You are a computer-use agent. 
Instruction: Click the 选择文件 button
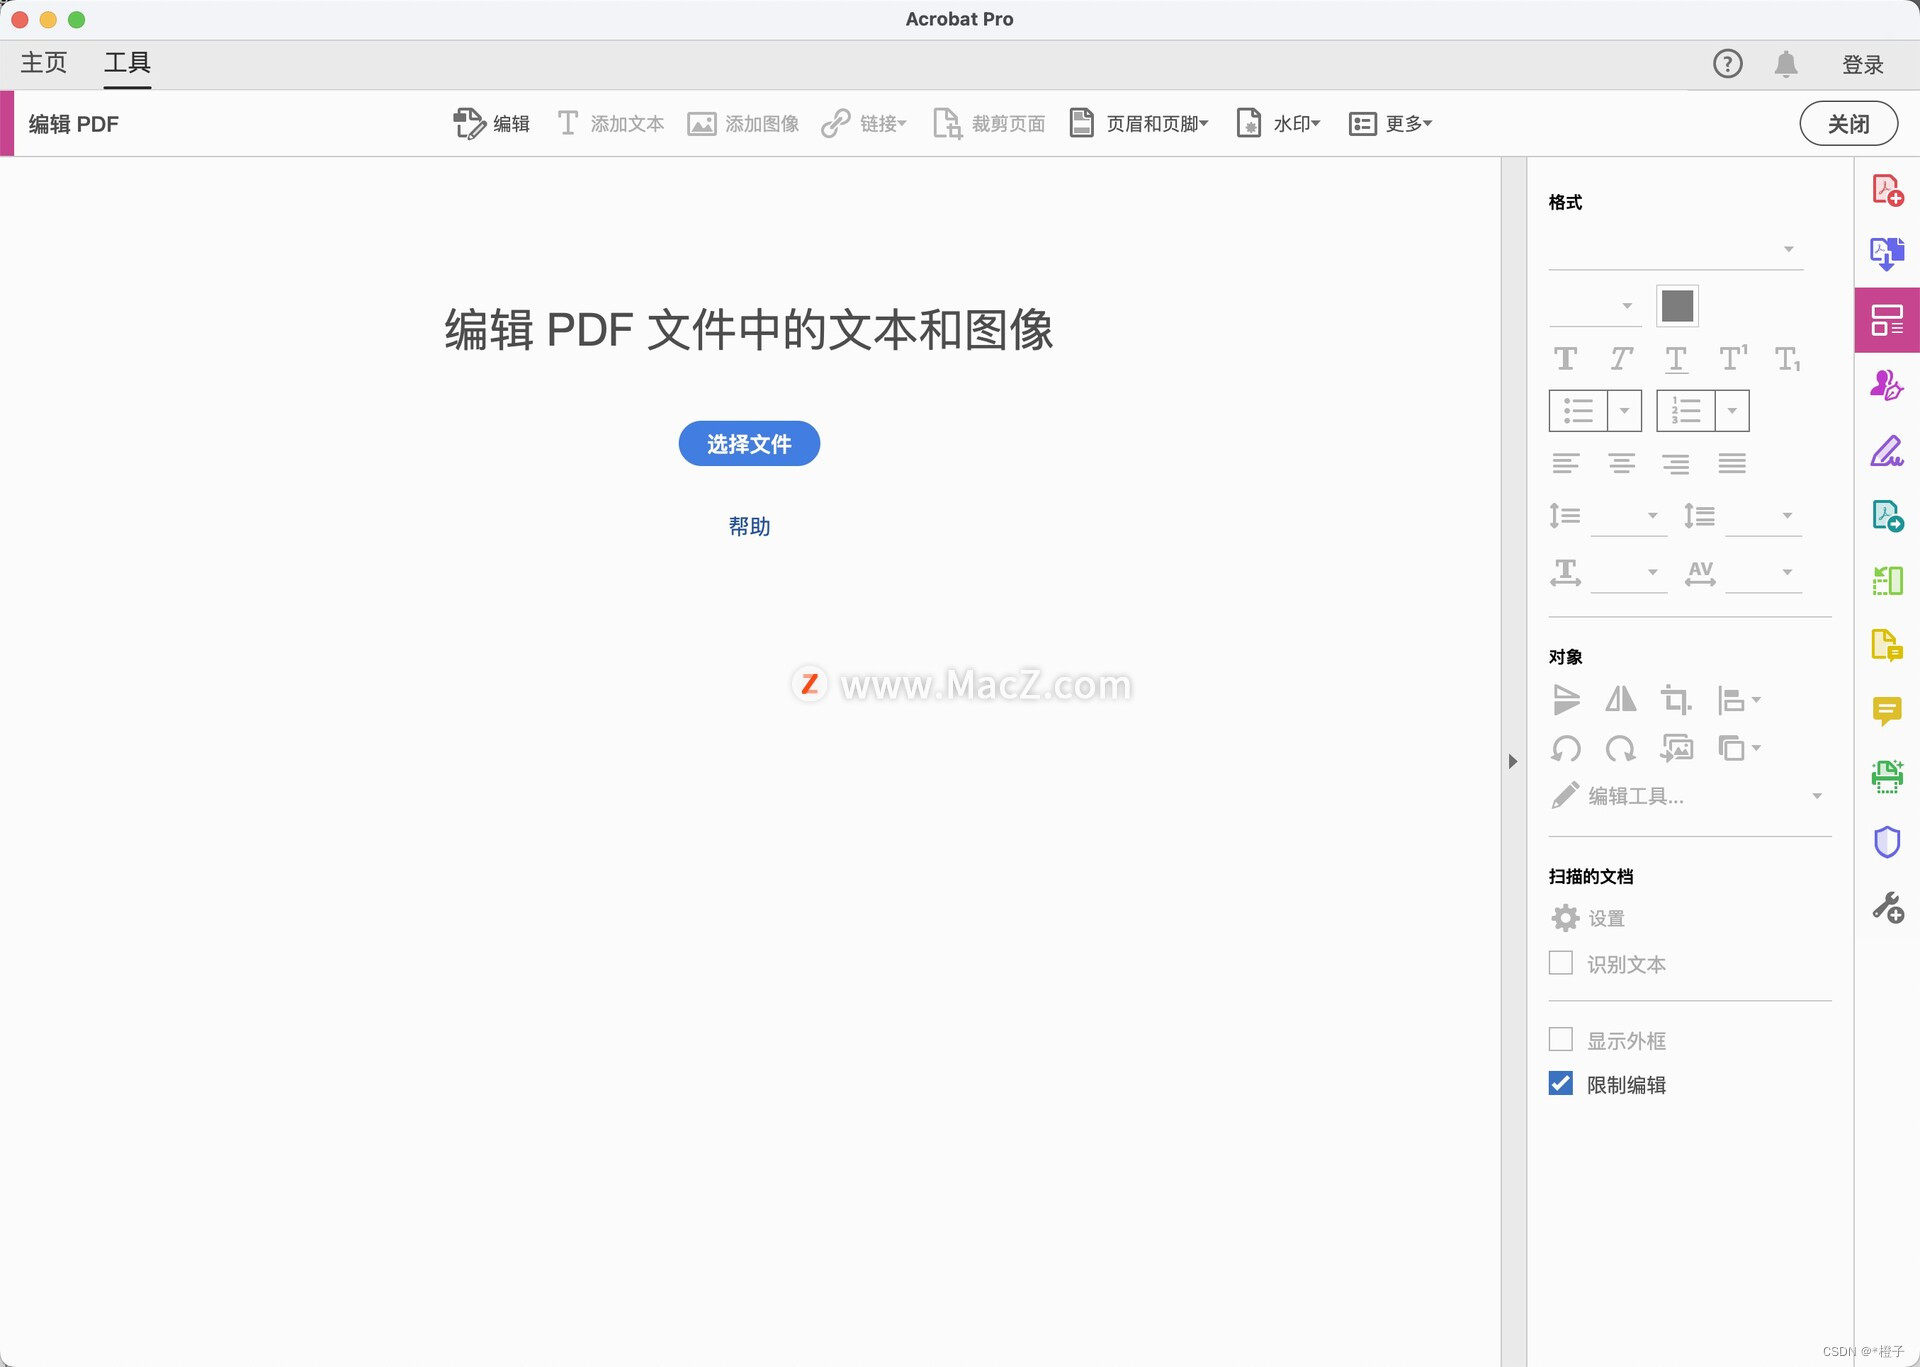point(749,444)
